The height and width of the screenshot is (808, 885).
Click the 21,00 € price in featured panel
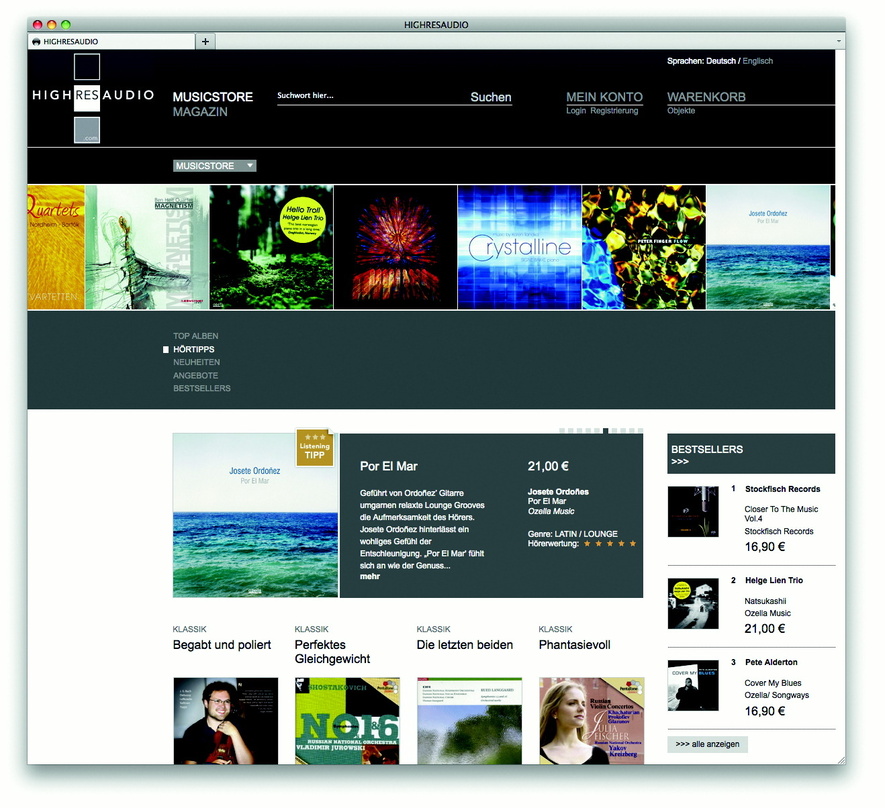pyautogui.click(x=548, y=466)
